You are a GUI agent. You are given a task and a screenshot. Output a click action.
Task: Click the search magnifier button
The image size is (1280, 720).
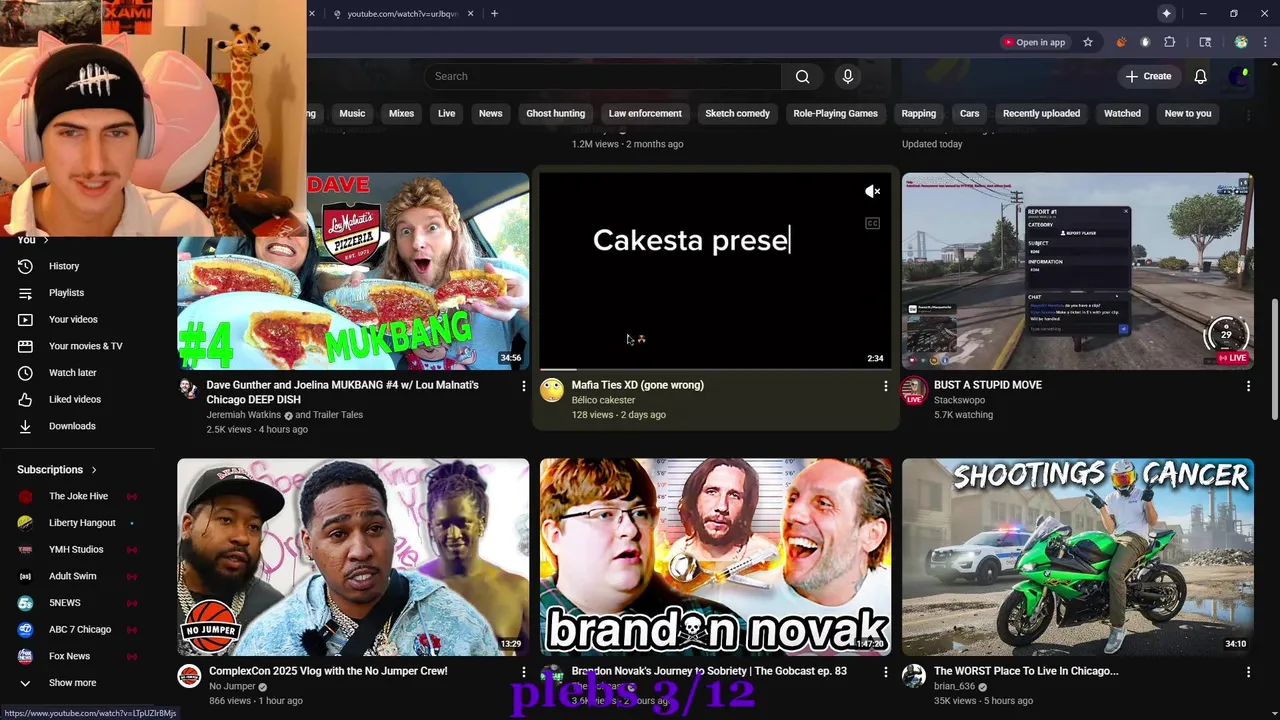pyautogui.click(x=802, y=77)
